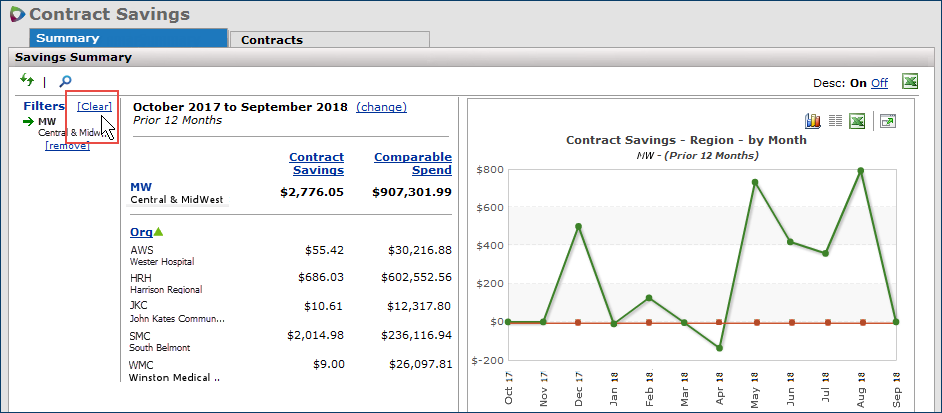Toggle Org column sort order arrow

(158, 232)
